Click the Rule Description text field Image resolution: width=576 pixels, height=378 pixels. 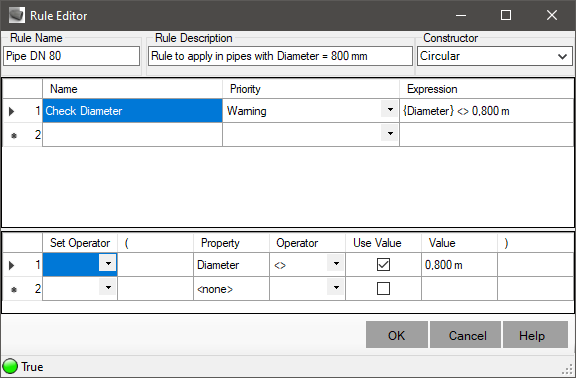(x=280, y=56)
